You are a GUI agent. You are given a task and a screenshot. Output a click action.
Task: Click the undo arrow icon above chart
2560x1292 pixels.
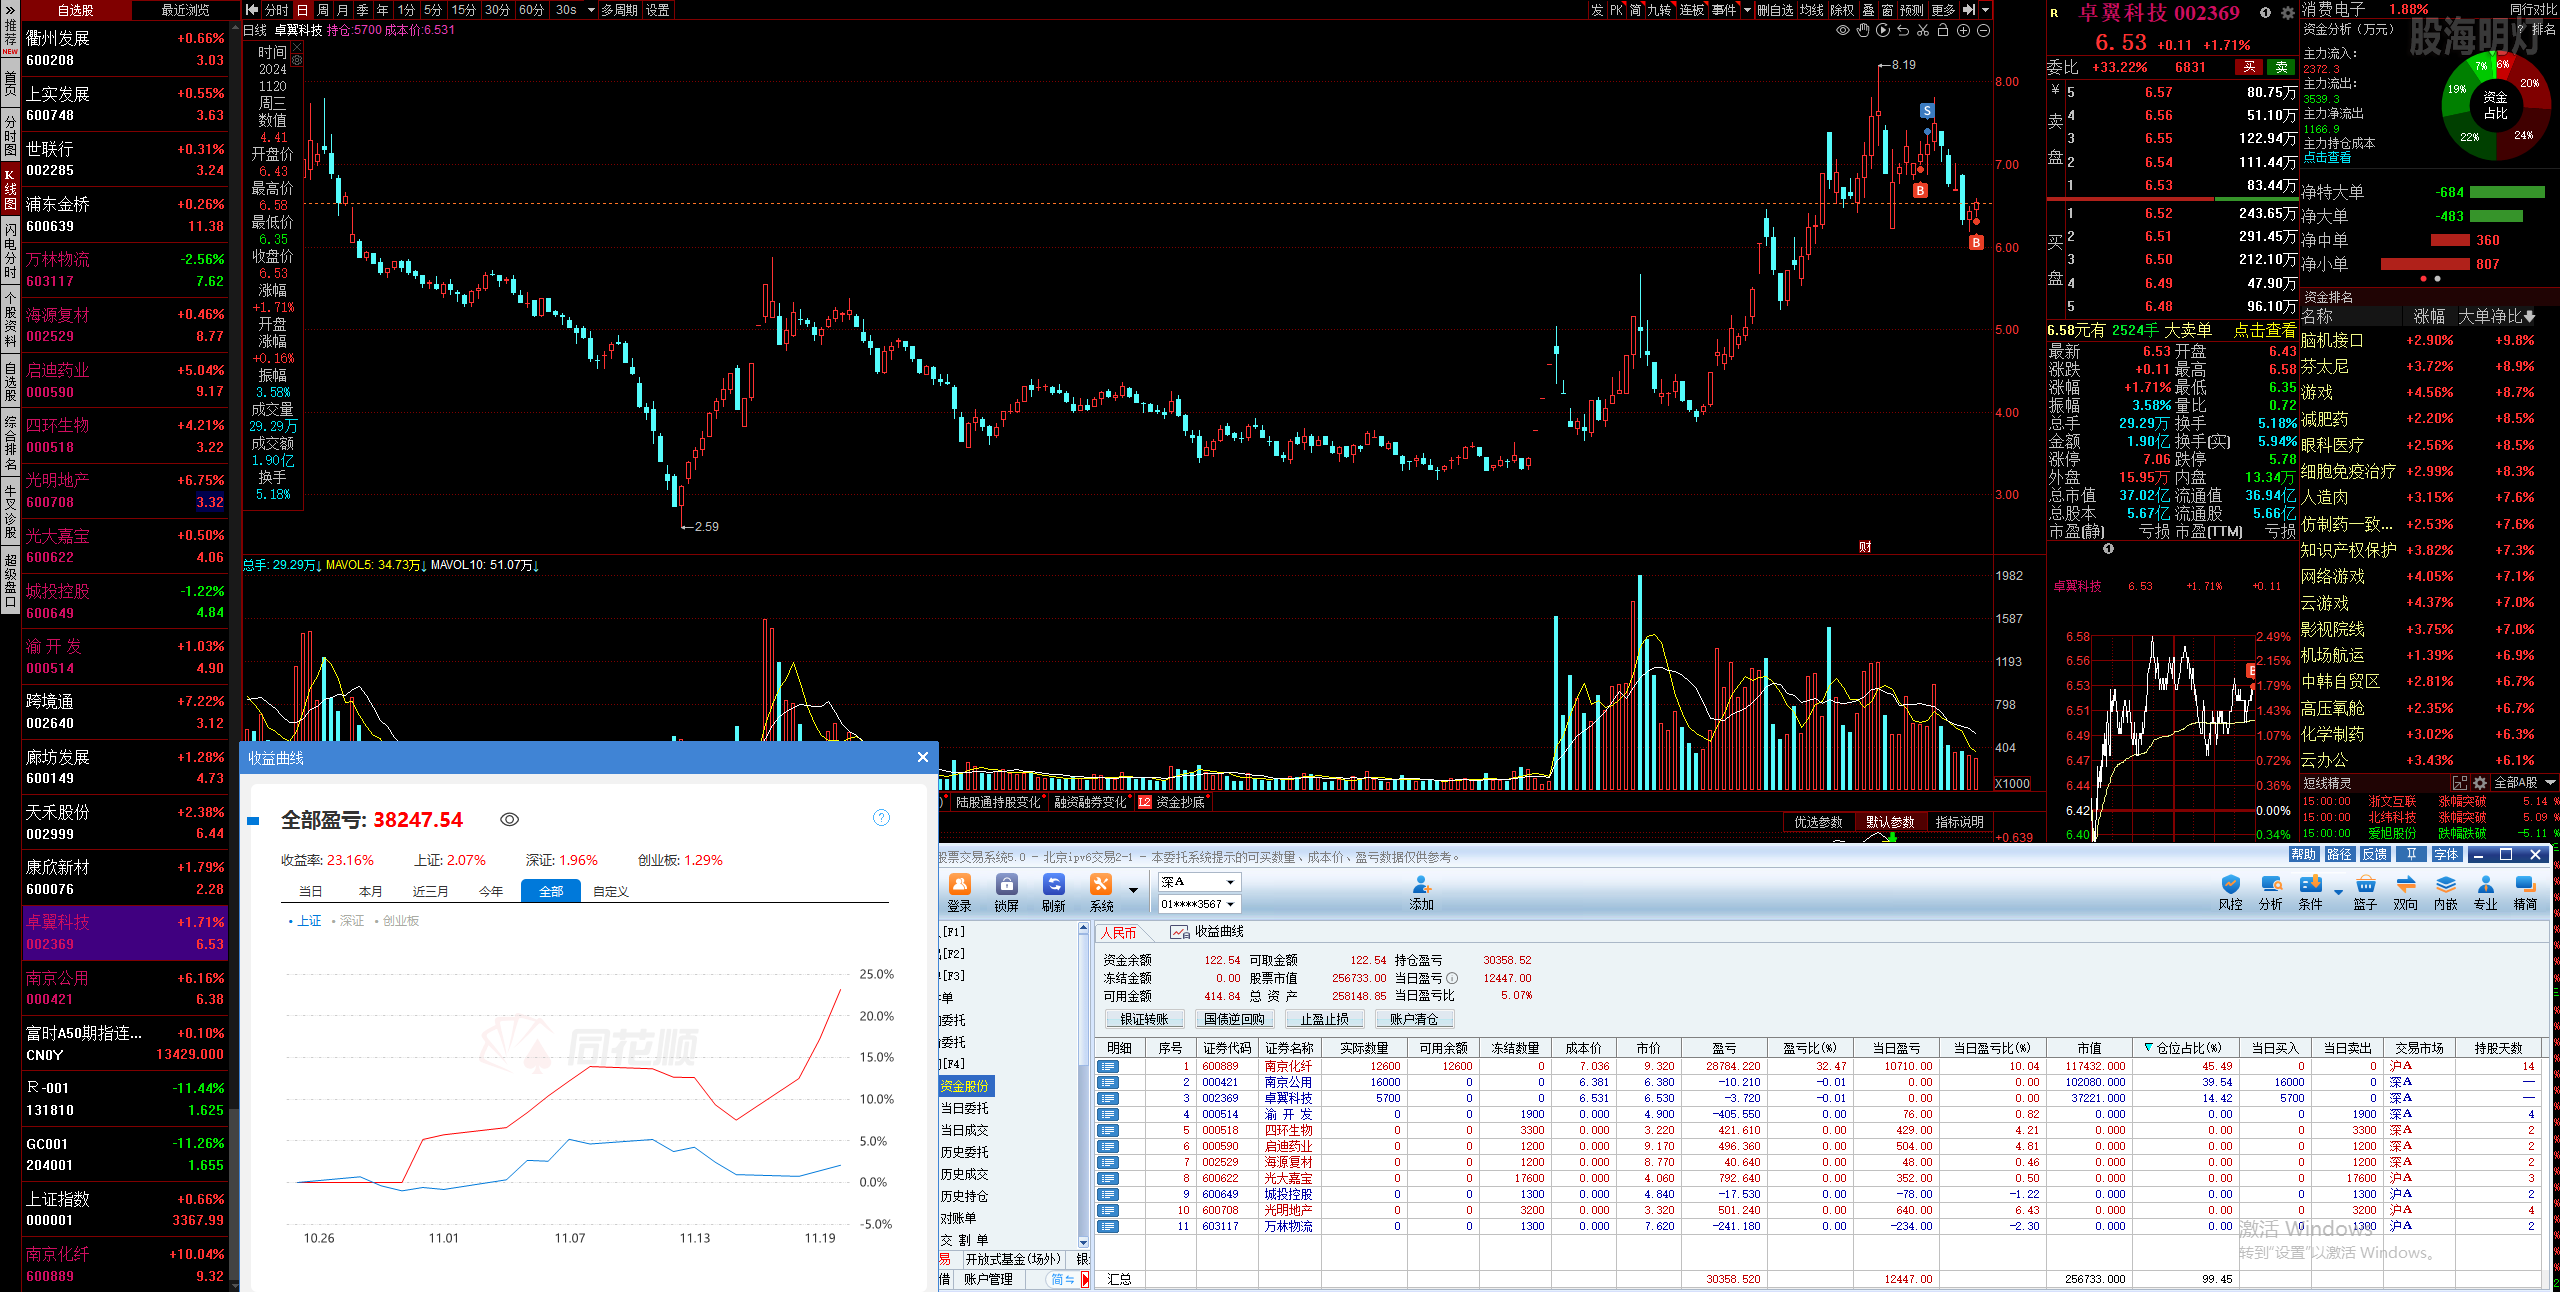click(1903, 31)
